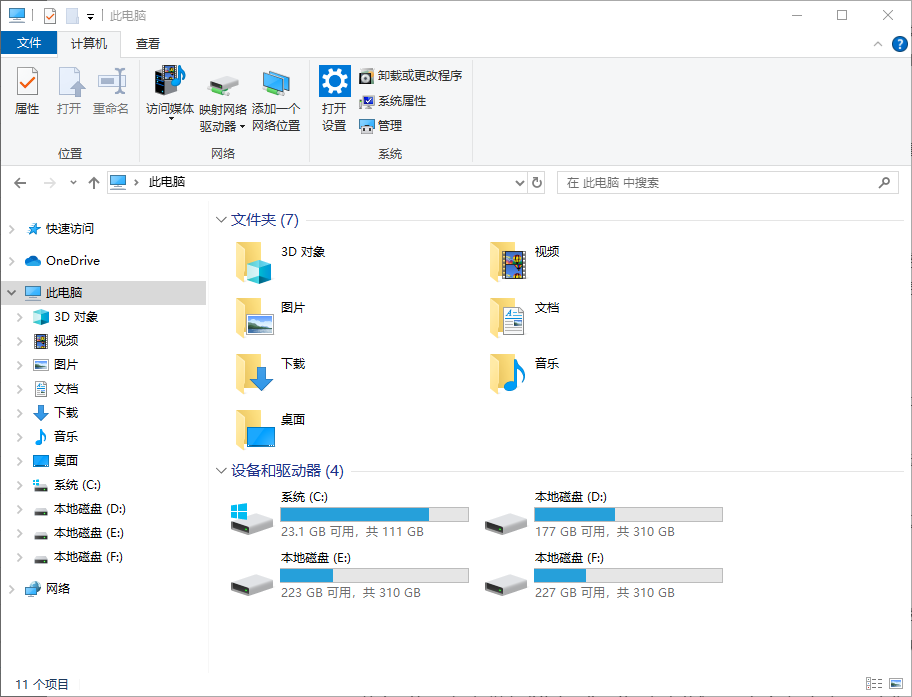Switch to the 查看 ribbon tab
Viewport: 912px width, 697px height.
point(147,43)
